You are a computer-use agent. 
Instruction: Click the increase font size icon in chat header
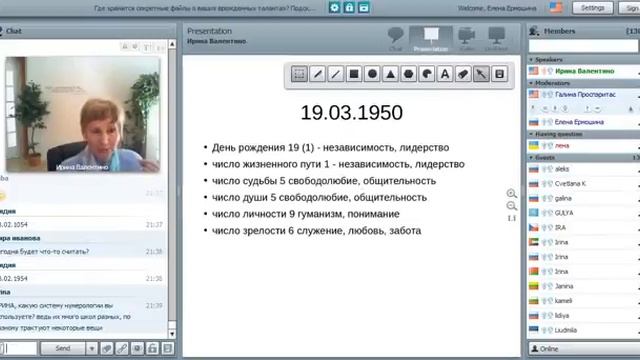point(146,48)
